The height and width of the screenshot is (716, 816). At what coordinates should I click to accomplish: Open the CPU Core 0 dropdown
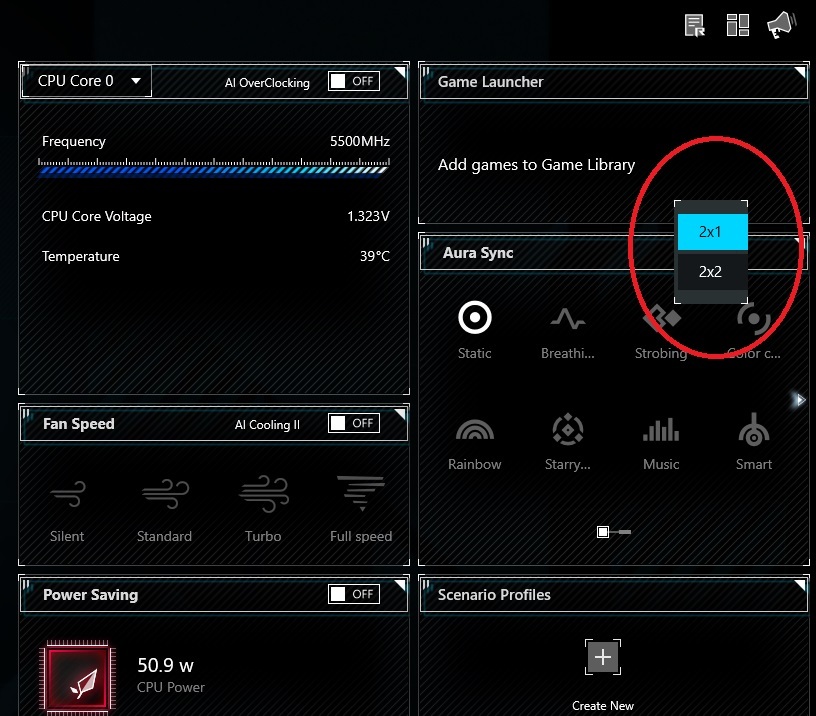point(86,81)
